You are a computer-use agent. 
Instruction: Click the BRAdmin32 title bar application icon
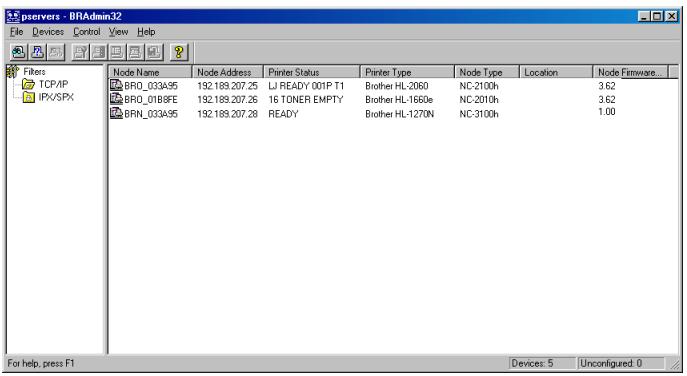tap(13, 17)
